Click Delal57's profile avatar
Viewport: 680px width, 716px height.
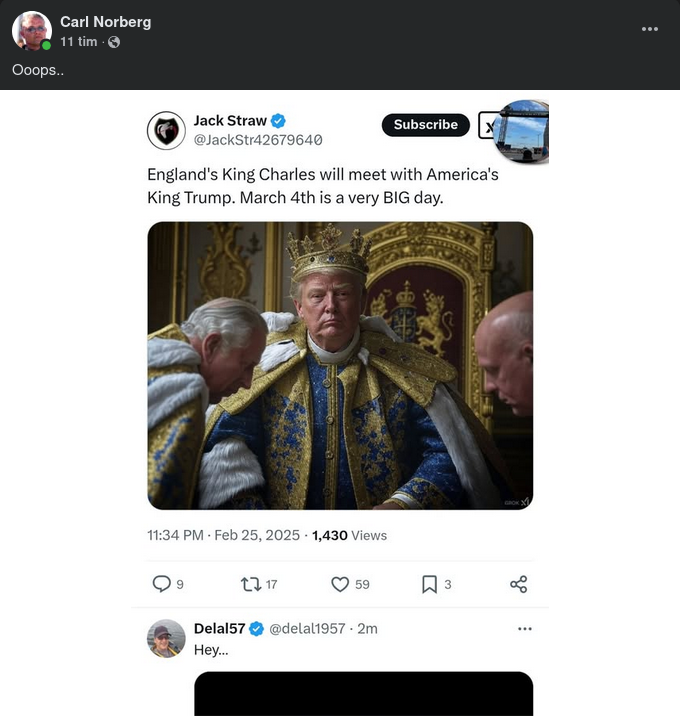coord(166,638)
